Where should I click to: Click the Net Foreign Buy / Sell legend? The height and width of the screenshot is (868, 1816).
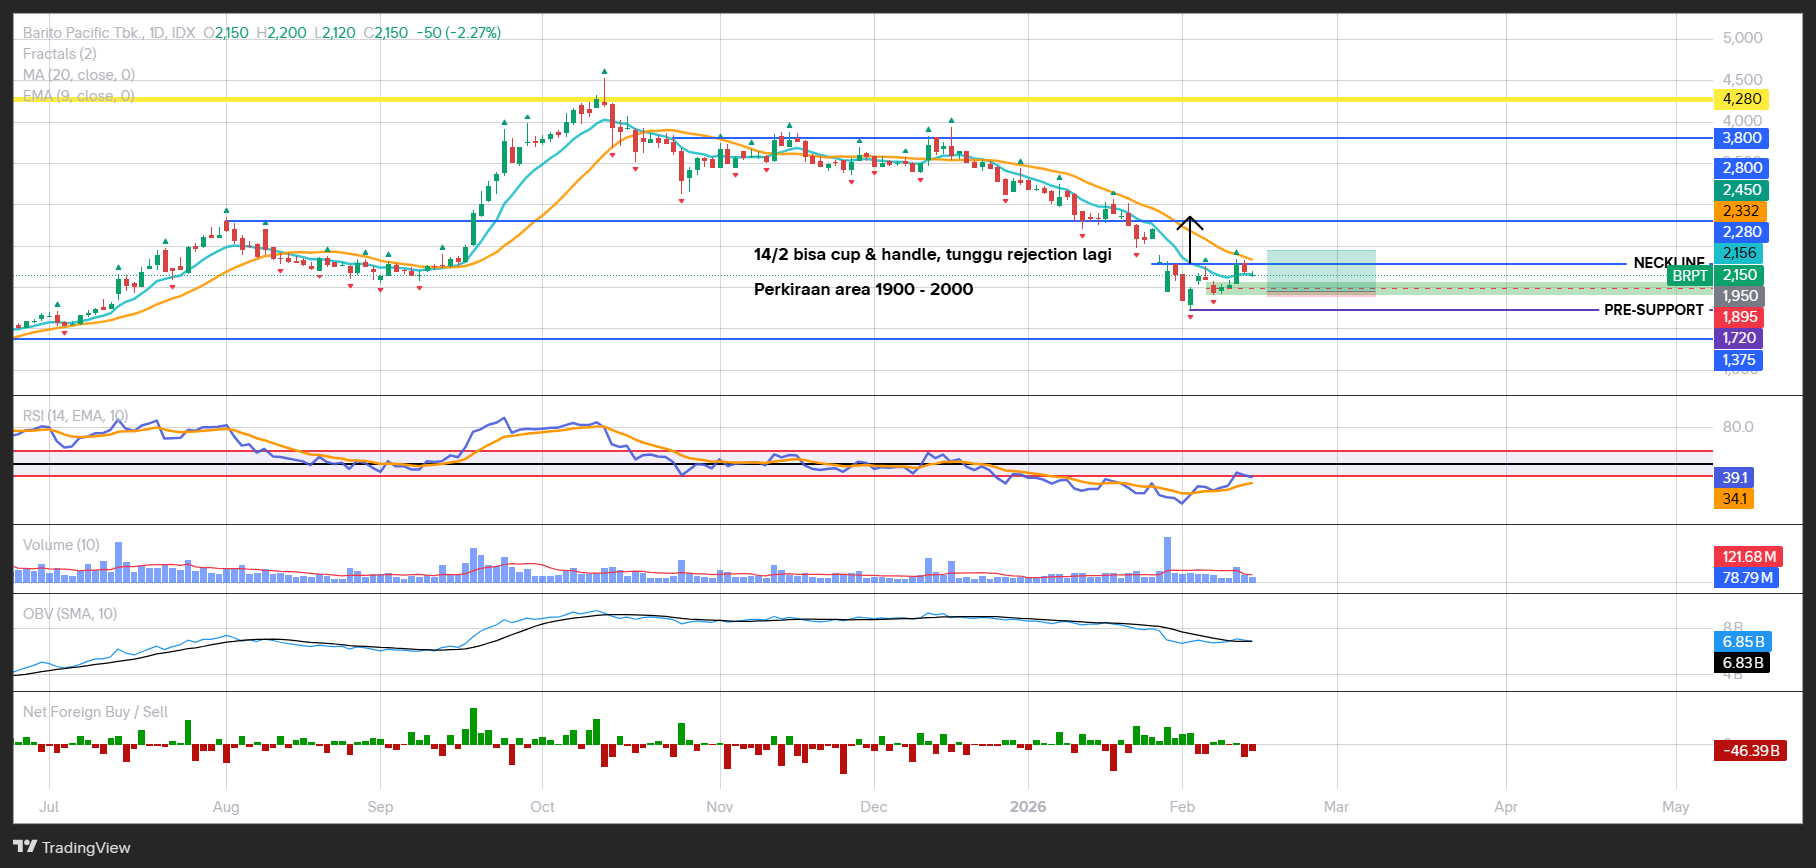tap(96, 712)
